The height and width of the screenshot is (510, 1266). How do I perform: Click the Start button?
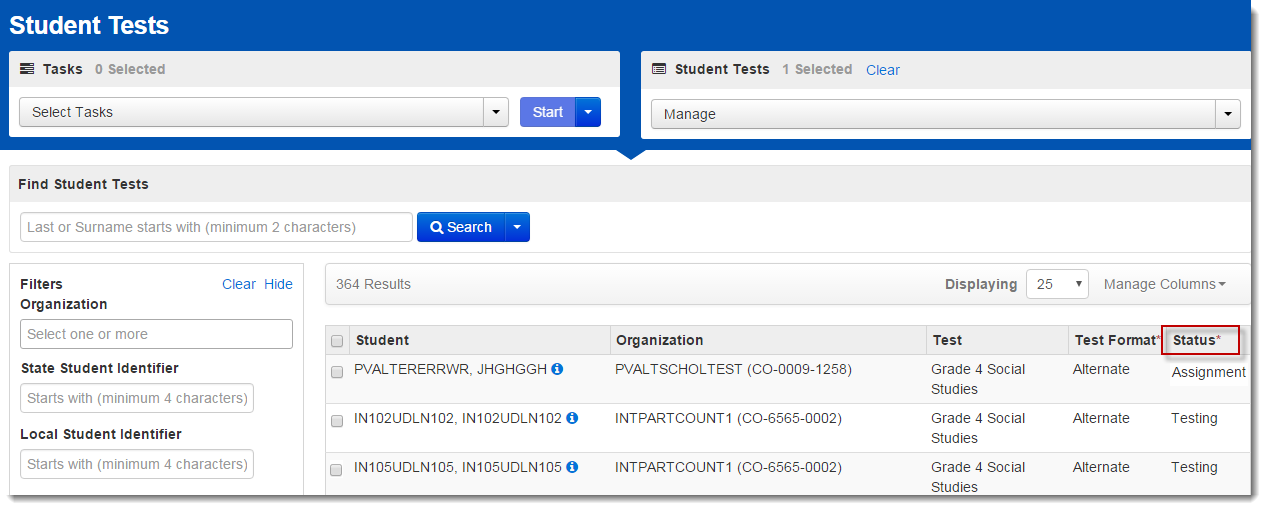pos(547,112)
